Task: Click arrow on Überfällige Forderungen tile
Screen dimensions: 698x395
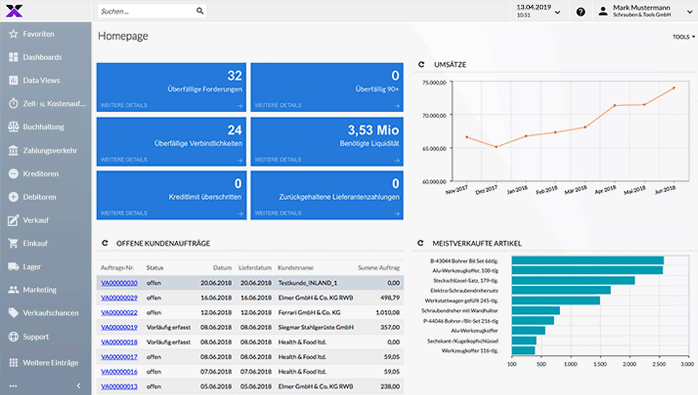Action: point(239,106)
